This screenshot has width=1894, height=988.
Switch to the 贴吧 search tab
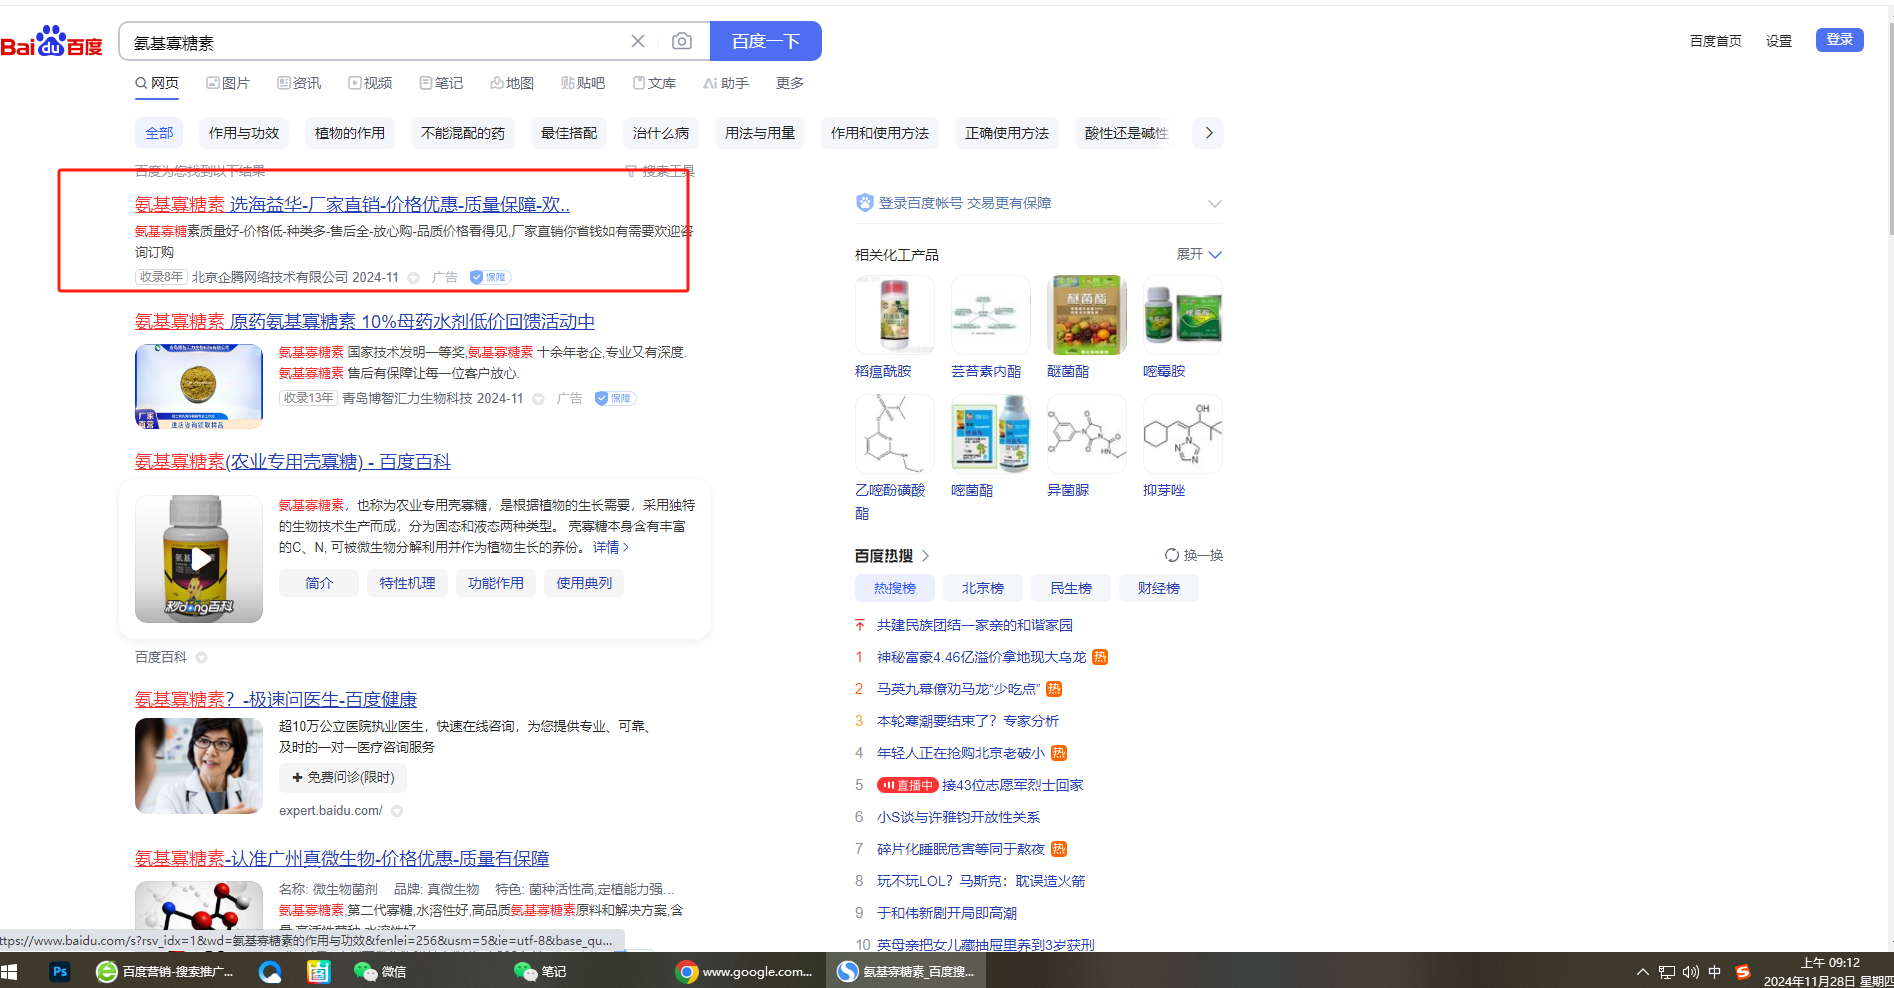click(x=583, y=83)
